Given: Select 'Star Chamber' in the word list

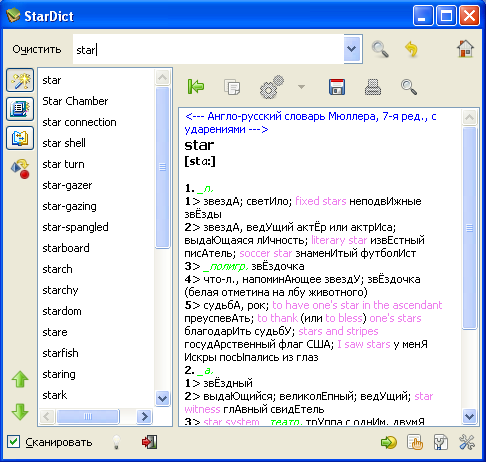Looking at the screenshot, I should tap(75, 101).
